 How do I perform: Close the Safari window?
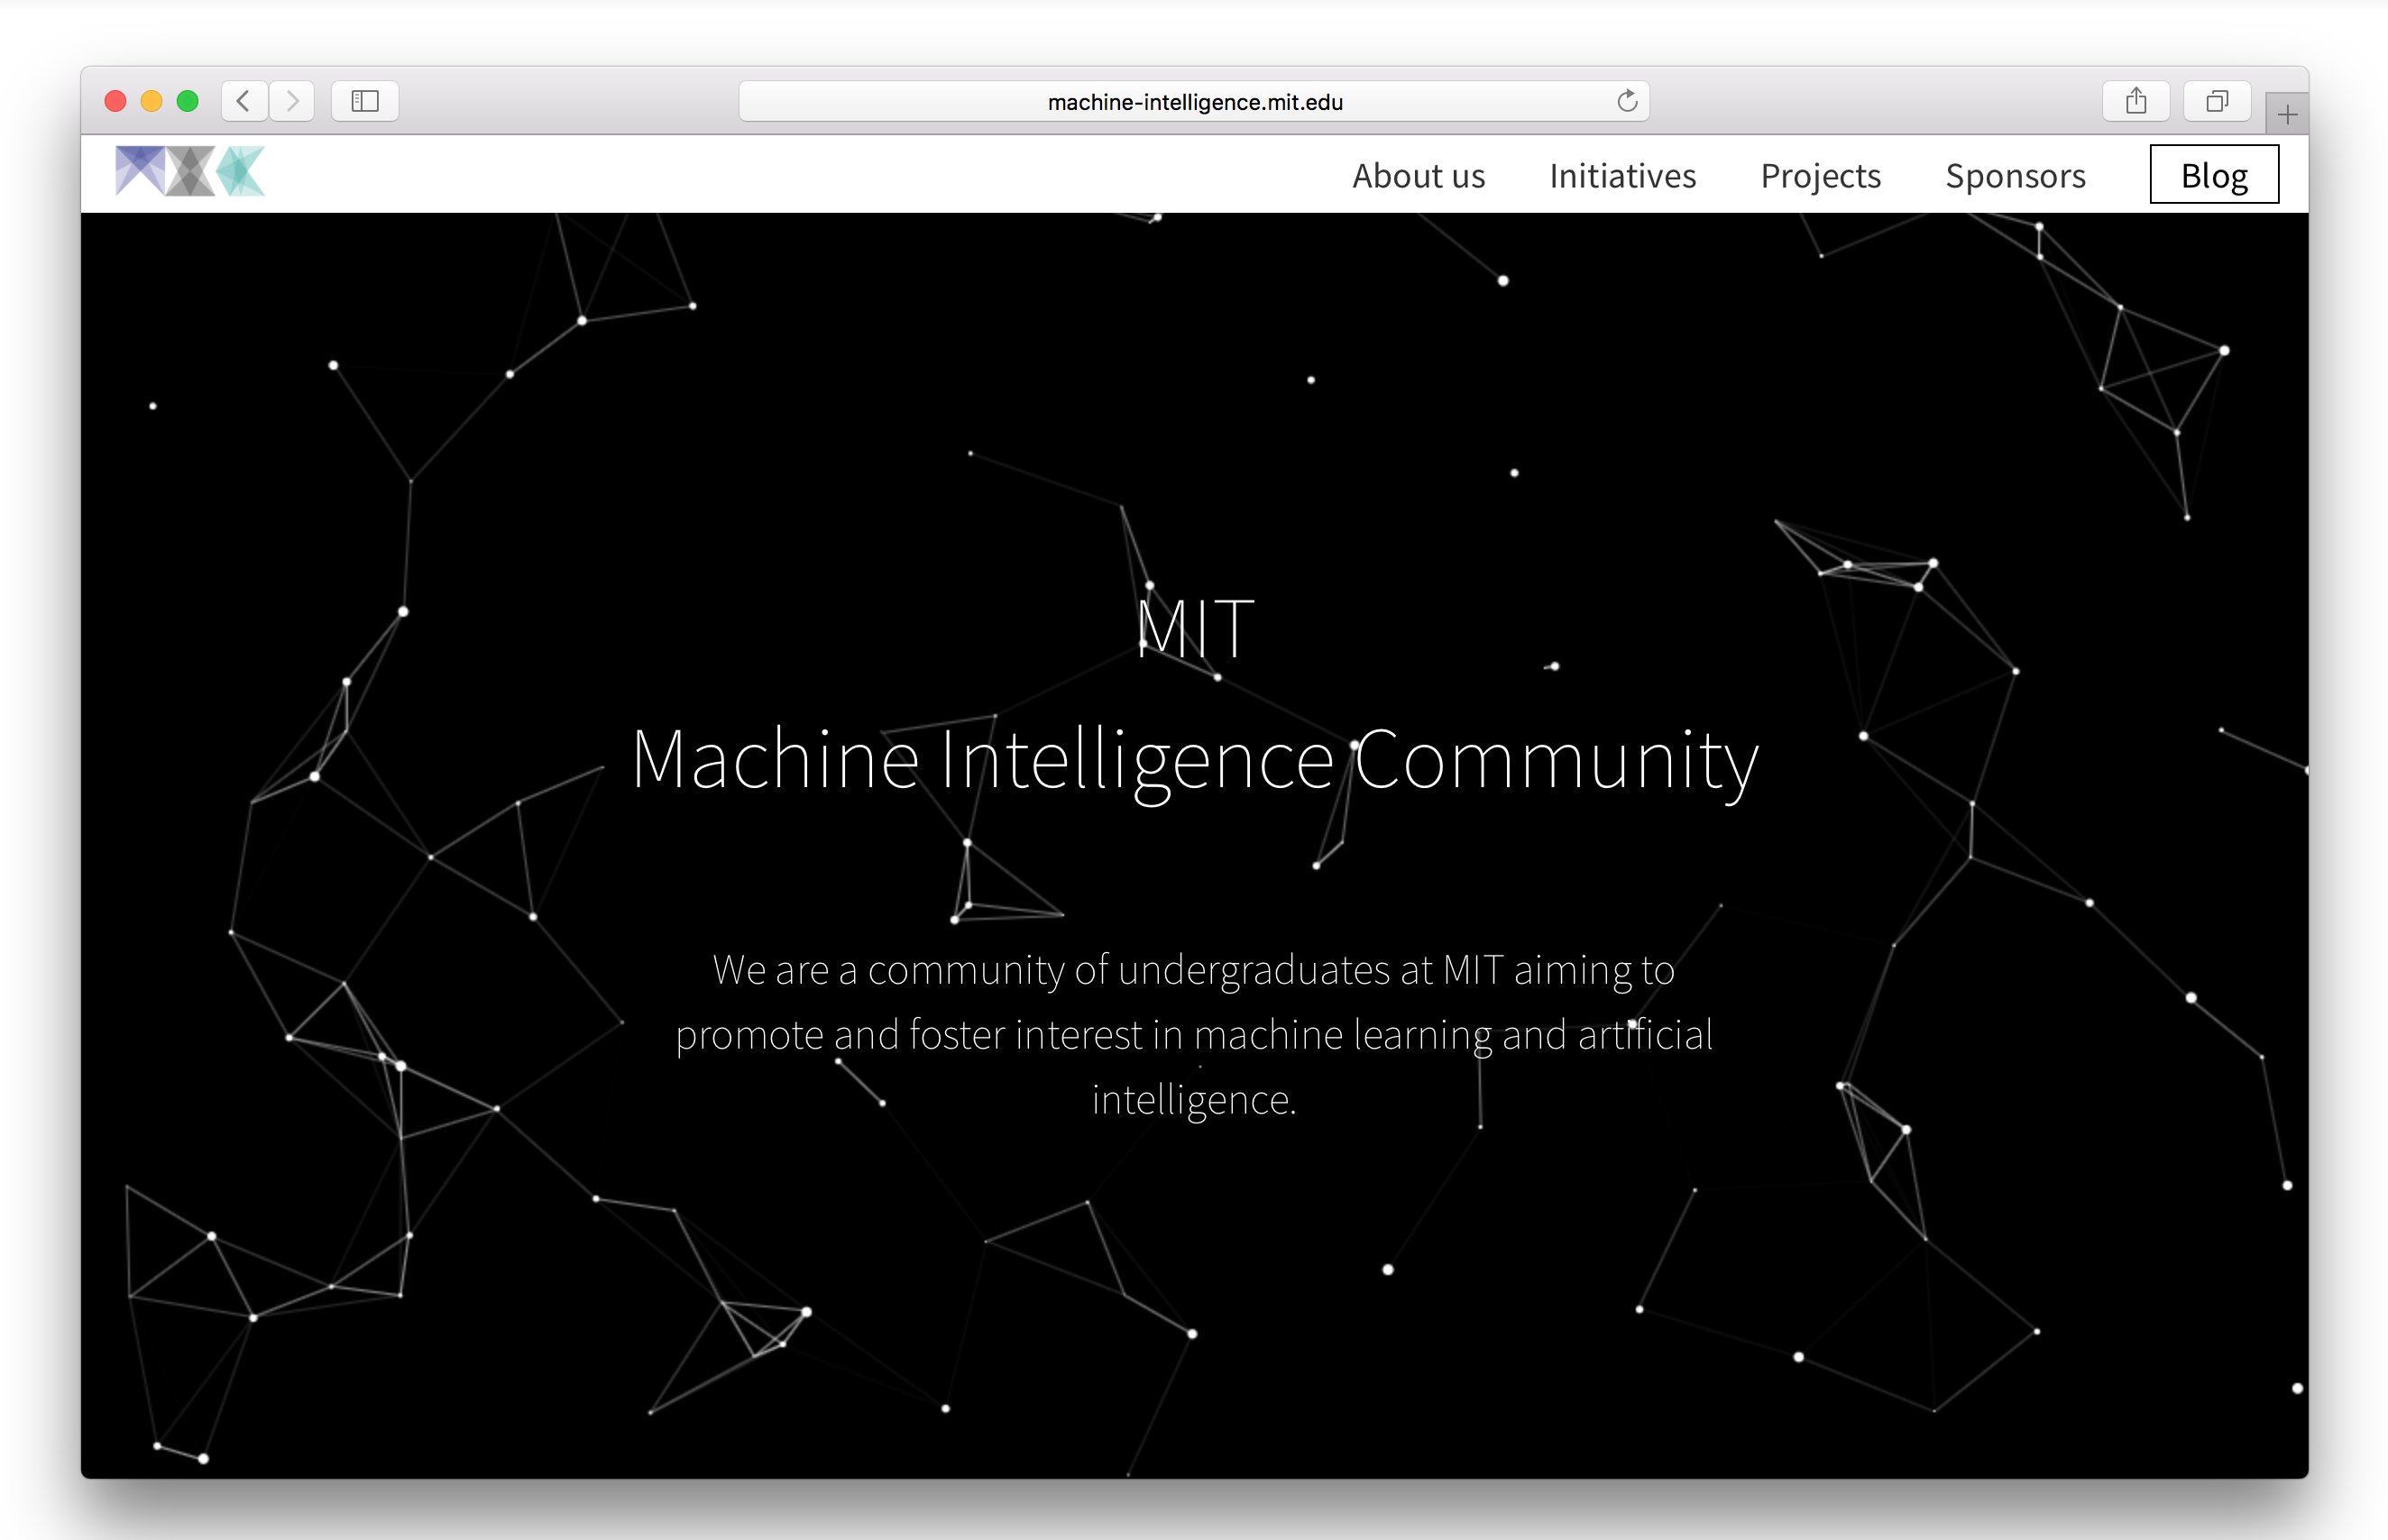[115, 101]
